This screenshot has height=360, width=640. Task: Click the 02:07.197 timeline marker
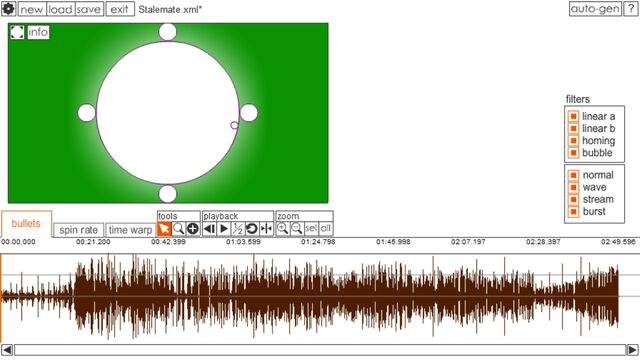[468, 242]
